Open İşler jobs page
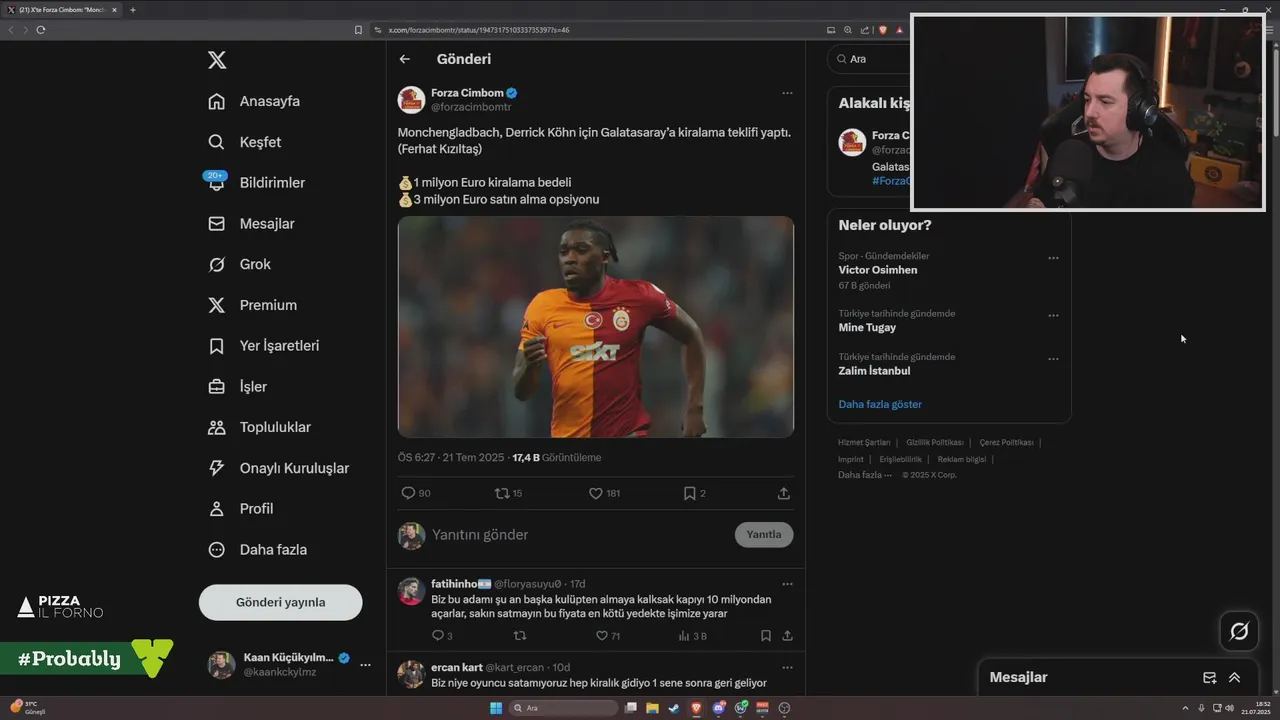Screen dimensions: 1280x720 coord(237,386)
